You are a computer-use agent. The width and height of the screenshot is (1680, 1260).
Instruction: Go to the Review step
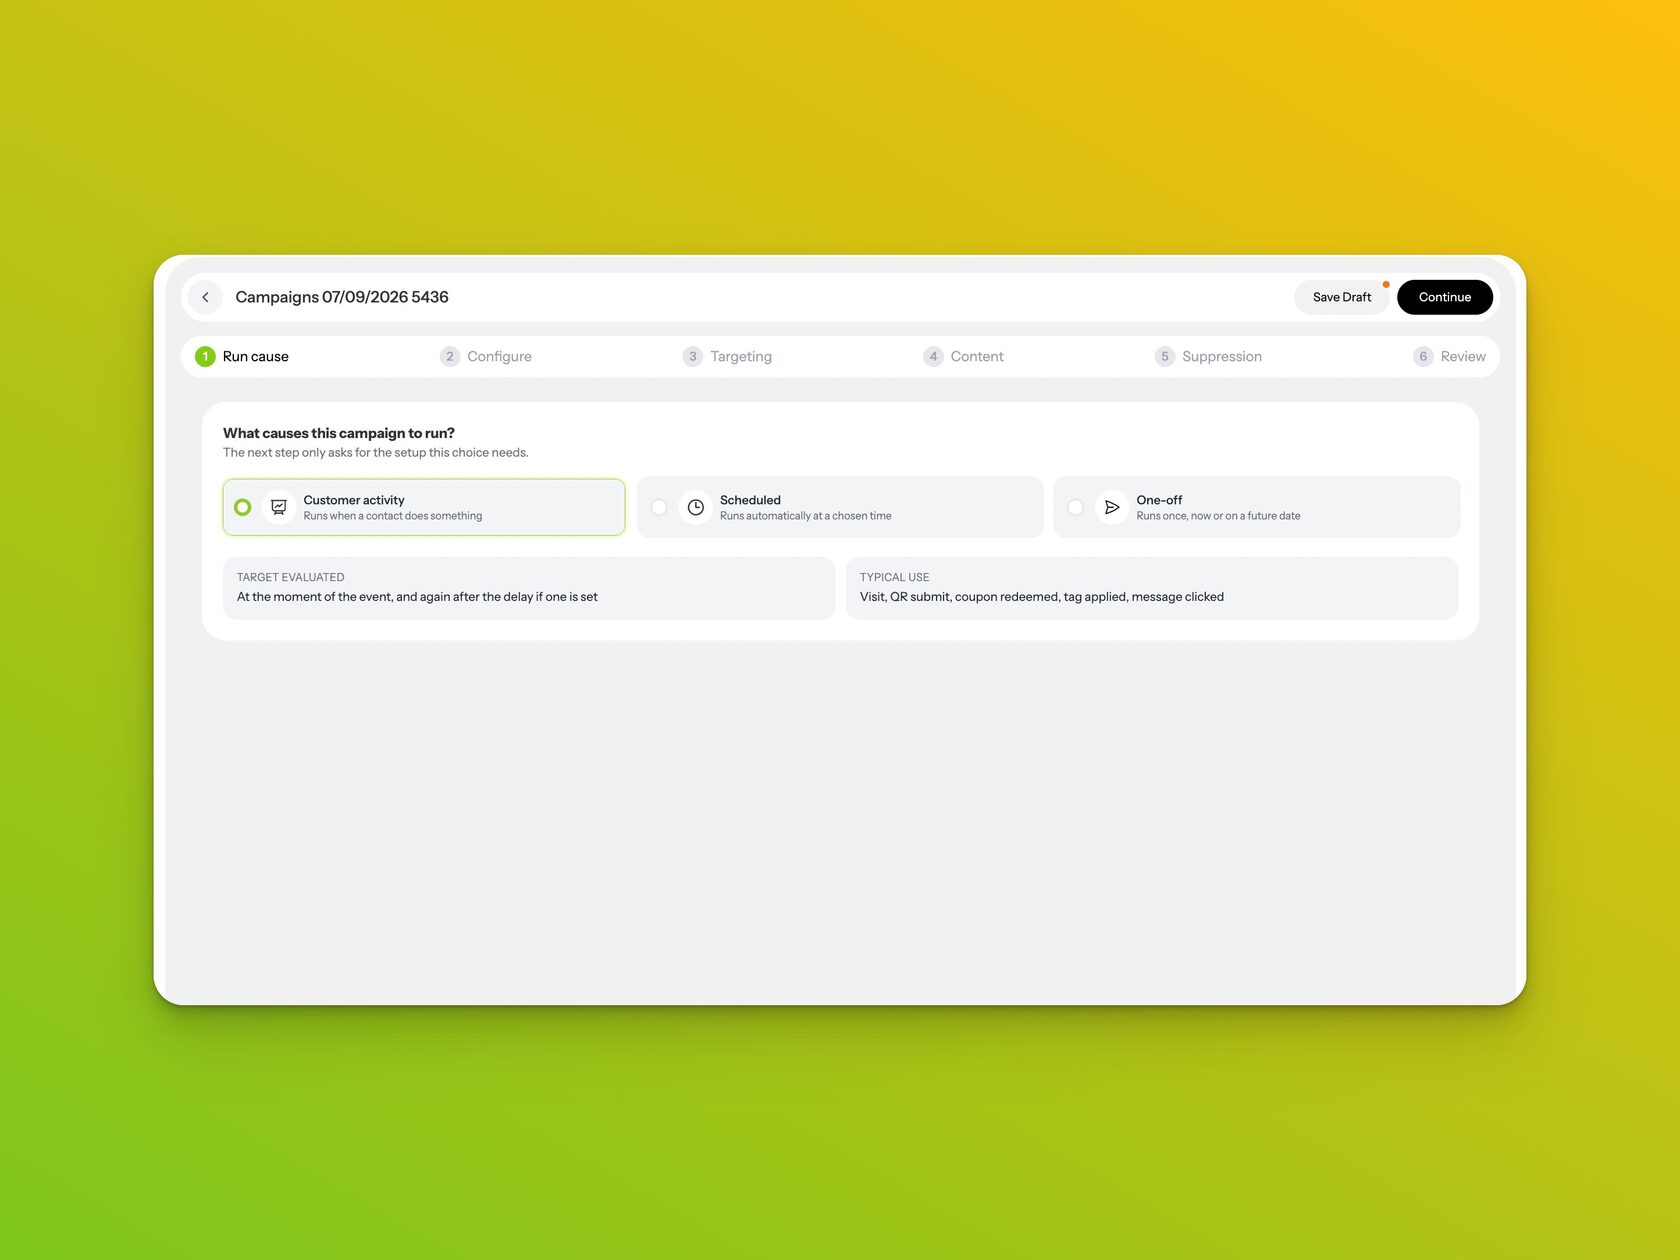[1449, 356]
